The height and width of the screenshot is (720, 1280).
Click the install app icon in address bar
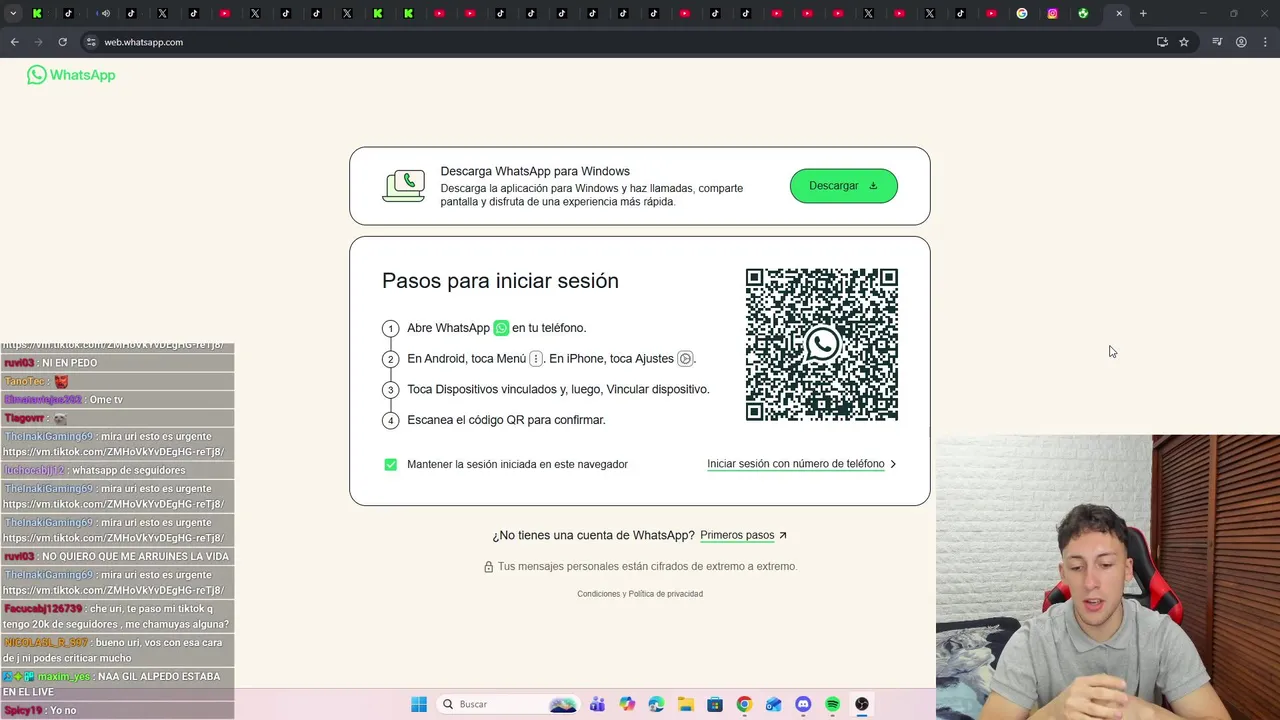tap(1162, 42)
